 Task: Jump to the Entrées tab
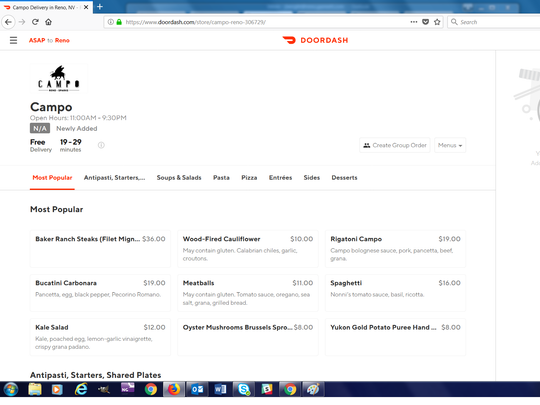pyautogui.click(x=280, y=178)
